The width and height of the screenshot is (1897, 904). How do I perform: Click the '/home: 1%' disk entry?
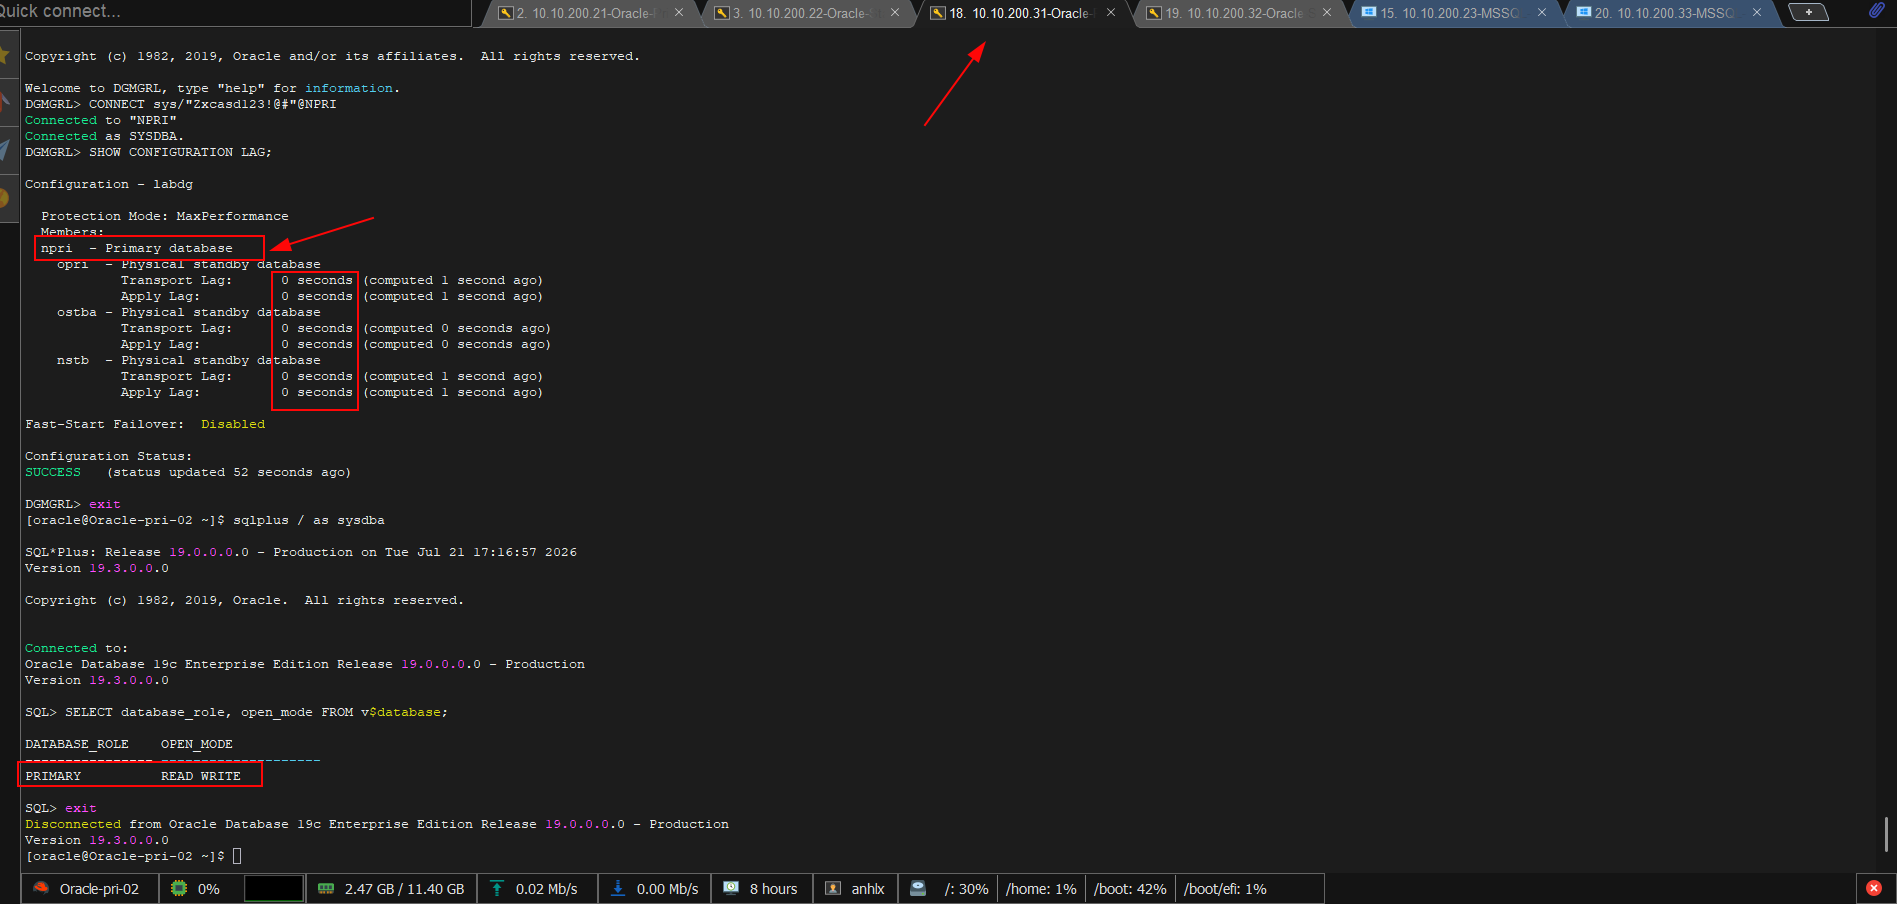click(1041, 889)
